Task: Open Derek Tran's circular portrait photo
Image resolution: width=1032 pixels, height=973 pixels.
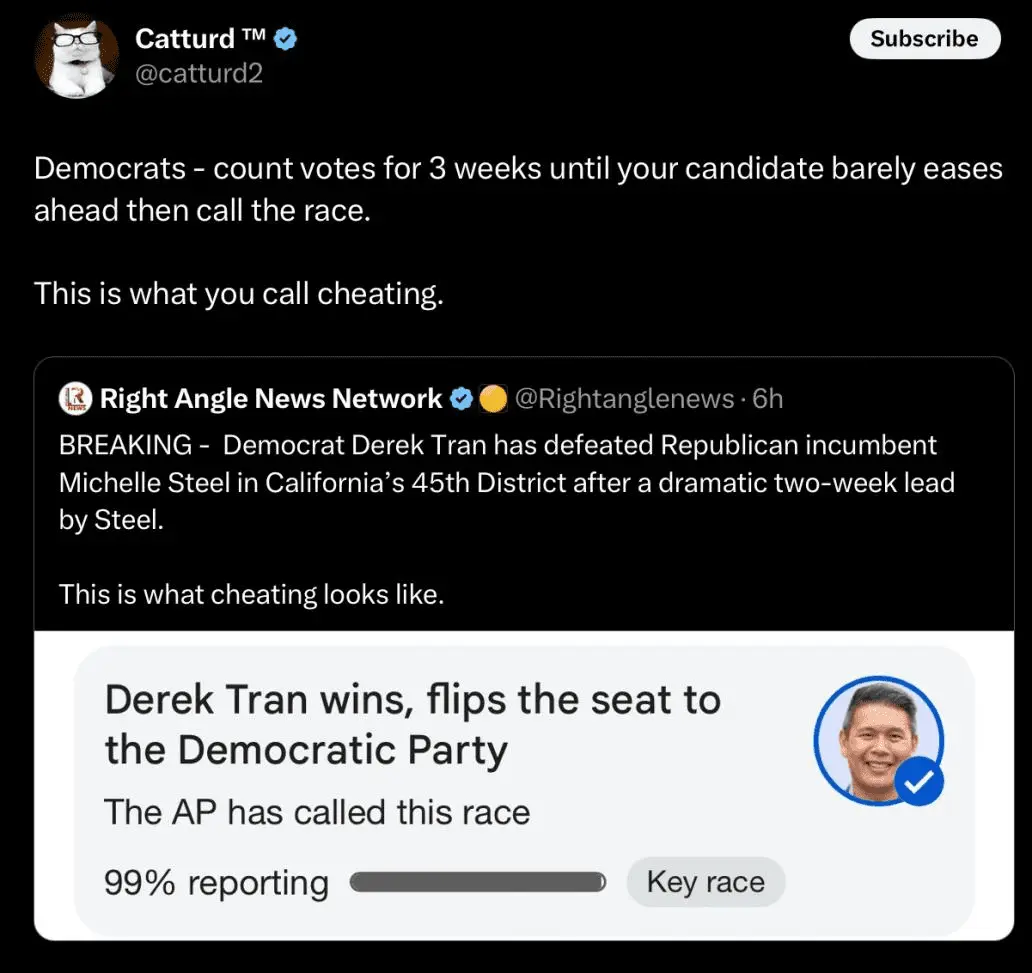Action: [875, 739]
